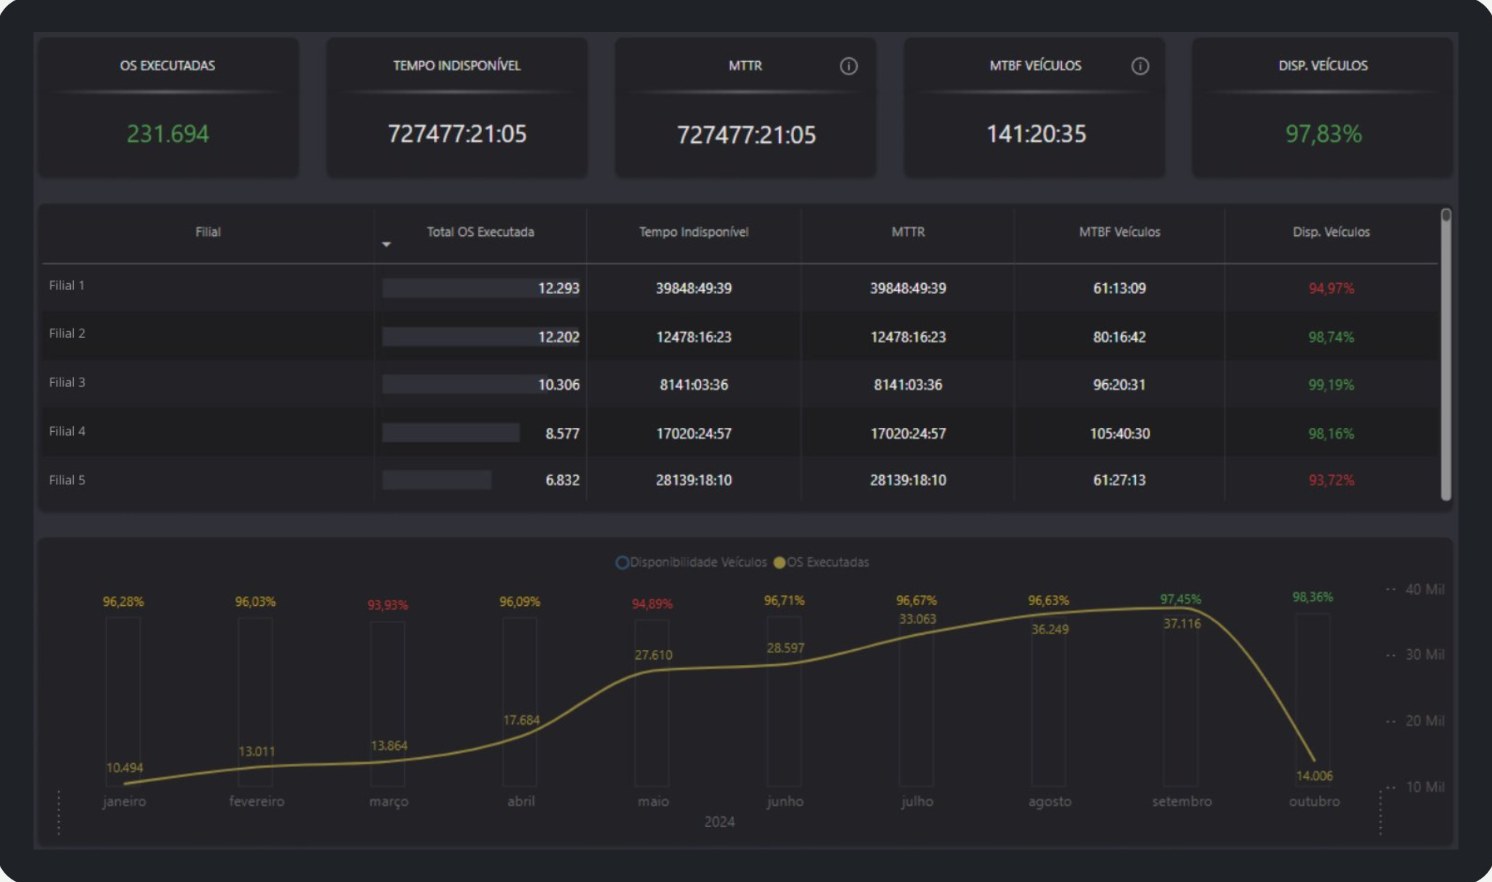
Task: Select the Filial 5 row label
Action: (67, 480)
